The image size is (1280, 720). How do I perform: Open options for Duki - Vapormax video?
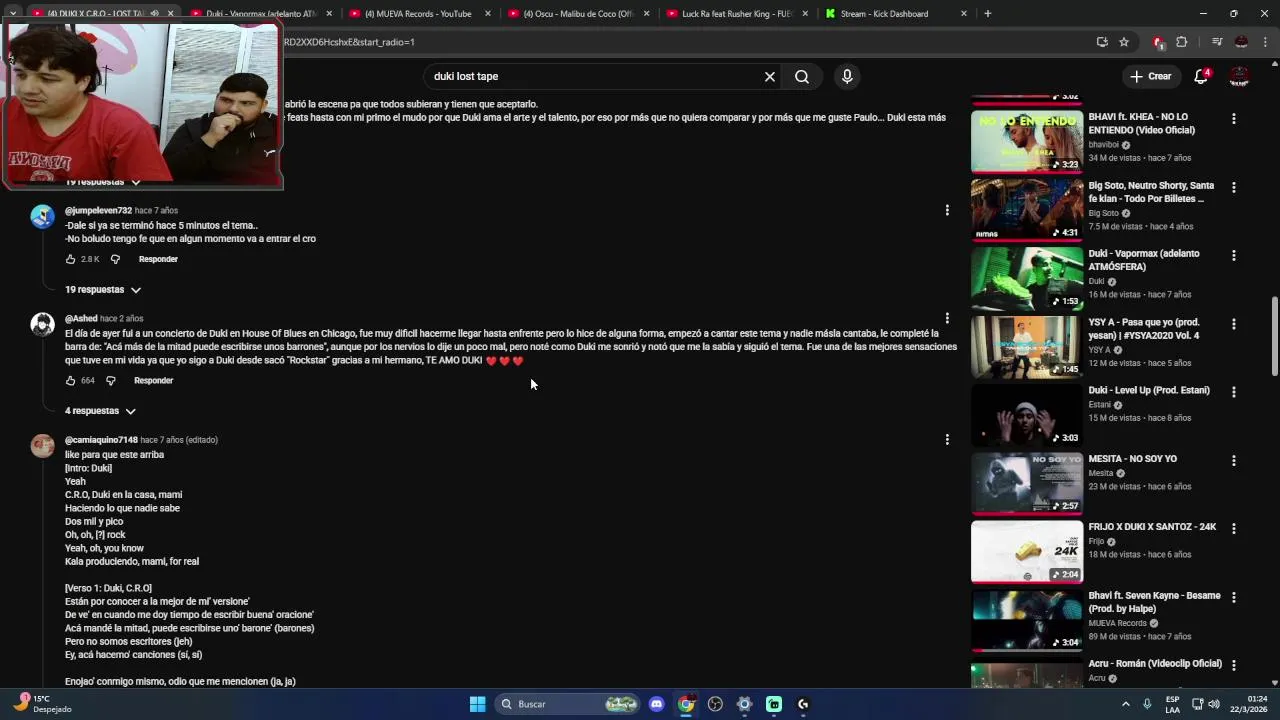pyautogui.click(x=1233, y=255)
